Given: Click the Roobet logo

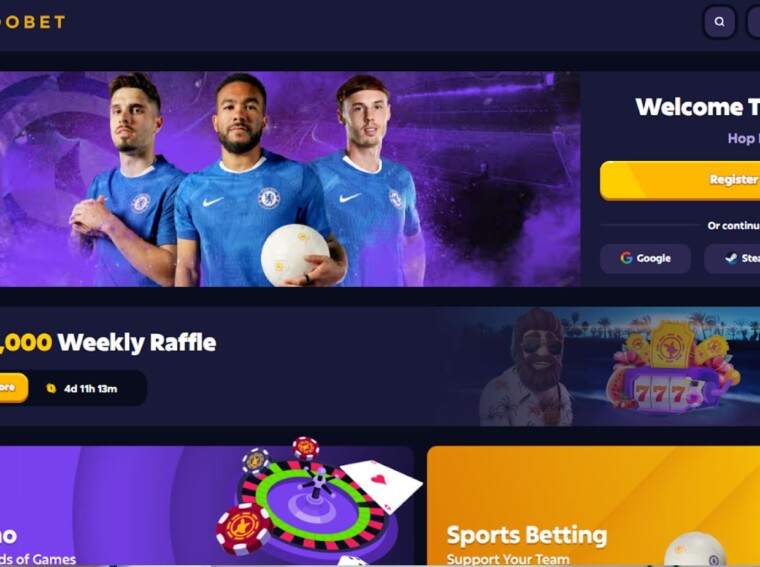Looking at the screenshot, I should pos(32,22).
